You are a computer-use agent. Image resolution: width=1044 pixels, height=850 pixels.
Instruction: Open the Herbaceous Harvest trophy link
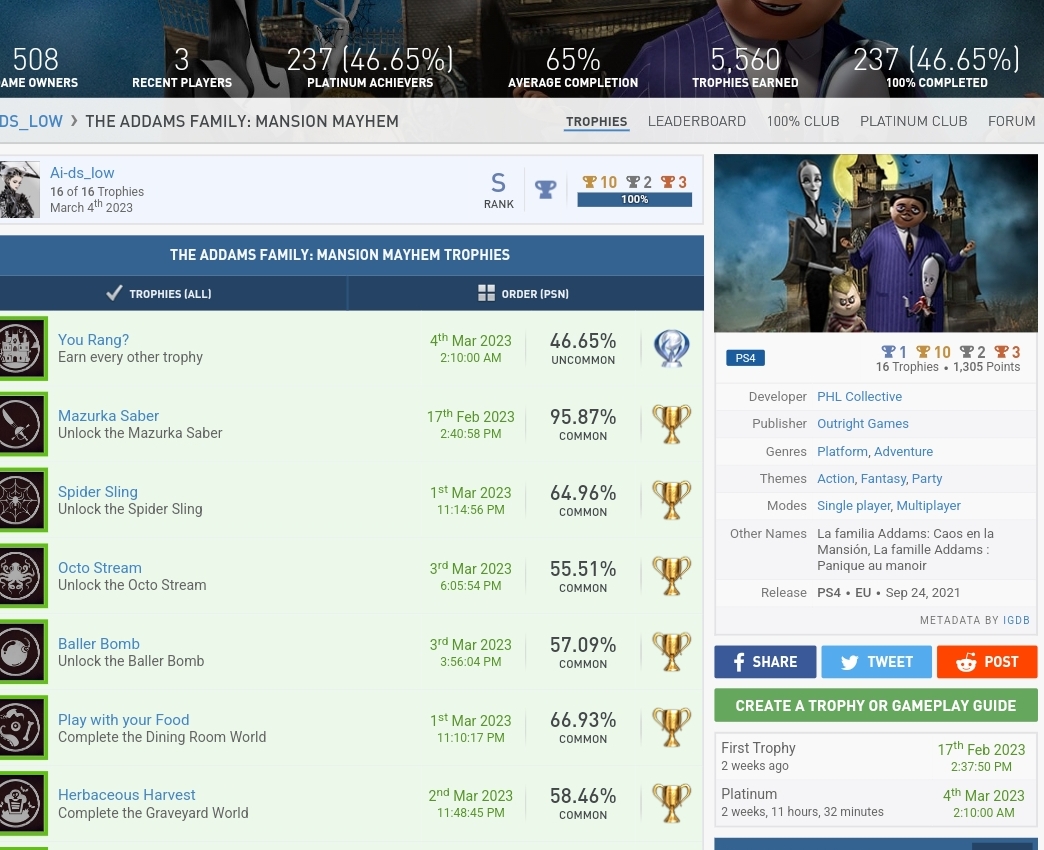click(x=127, y=795)
